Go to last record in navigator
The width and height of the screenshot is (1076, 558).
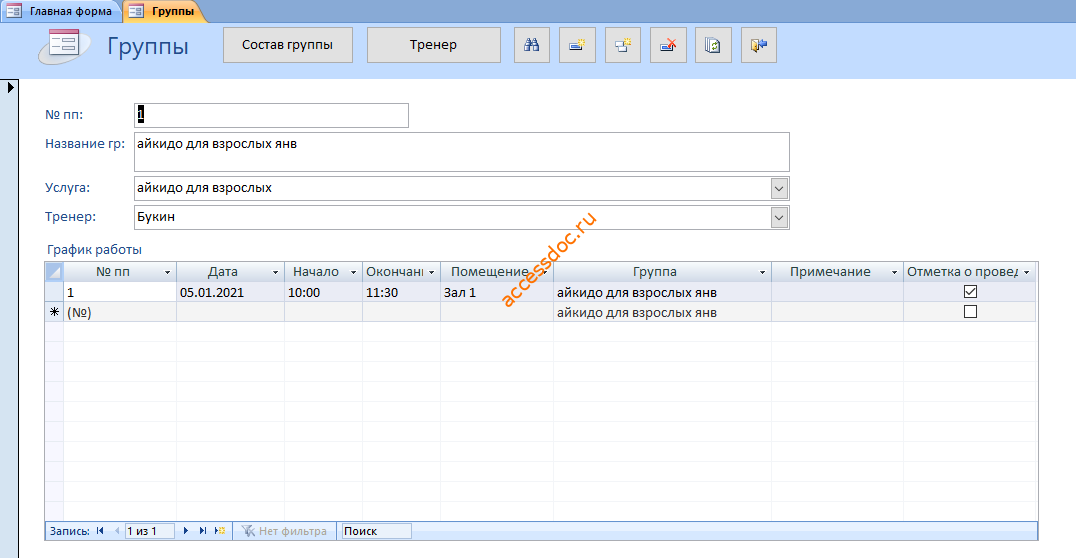pos(202,531)
